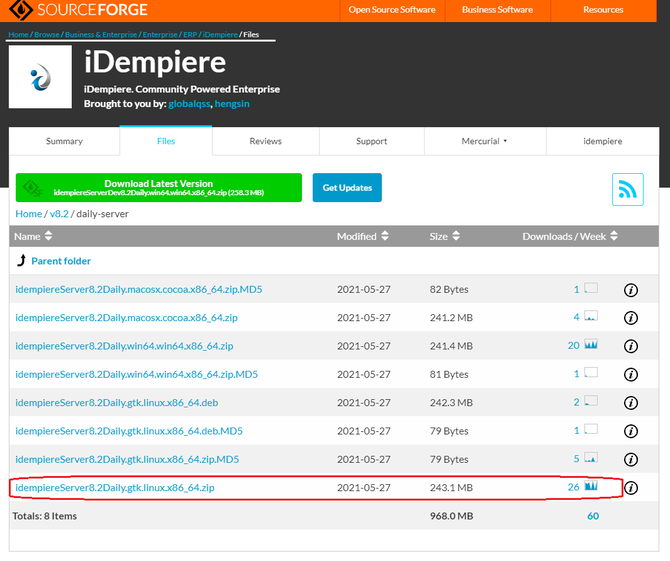
Task: Show info for macosx.cocoa.x86_64.zip file
Action: point(631,318)
